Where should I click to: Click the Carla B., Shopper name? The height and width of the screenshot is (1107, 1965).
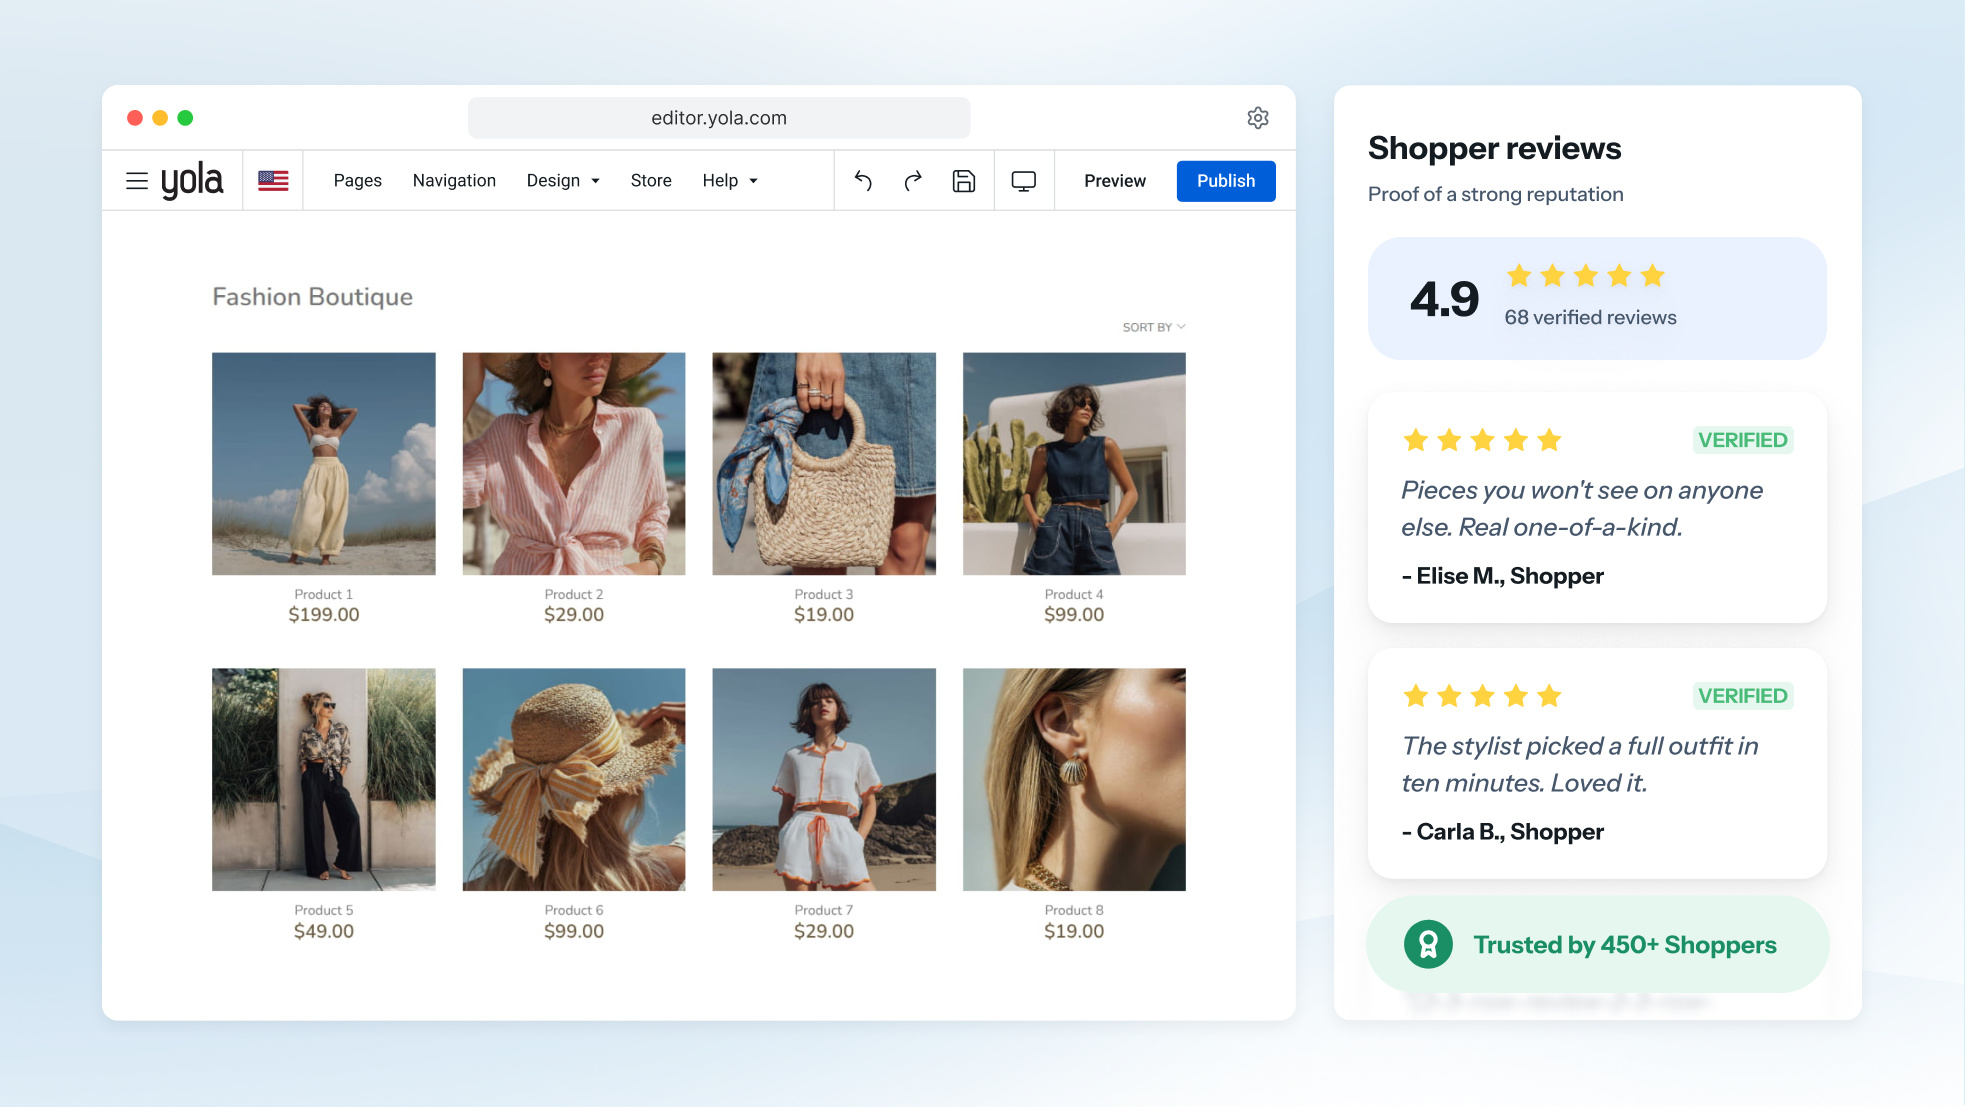1503,832
